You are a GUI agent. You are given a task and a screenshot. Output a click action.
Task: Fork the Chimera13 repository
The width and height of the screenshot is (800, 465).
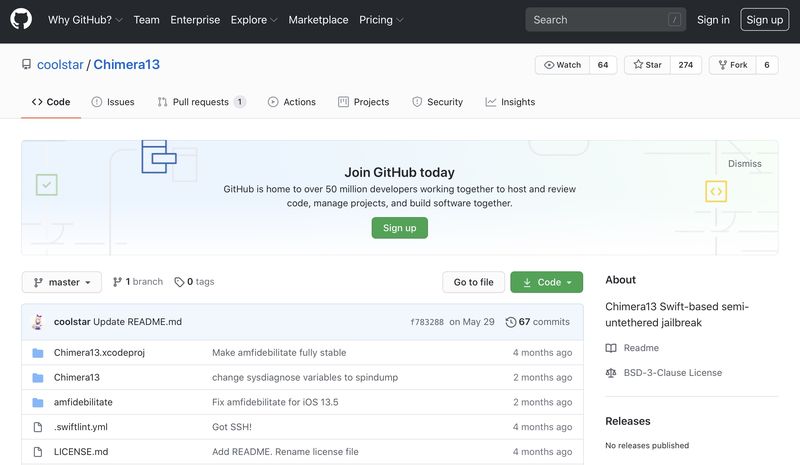pyautogui.click(x=733, y=65)
